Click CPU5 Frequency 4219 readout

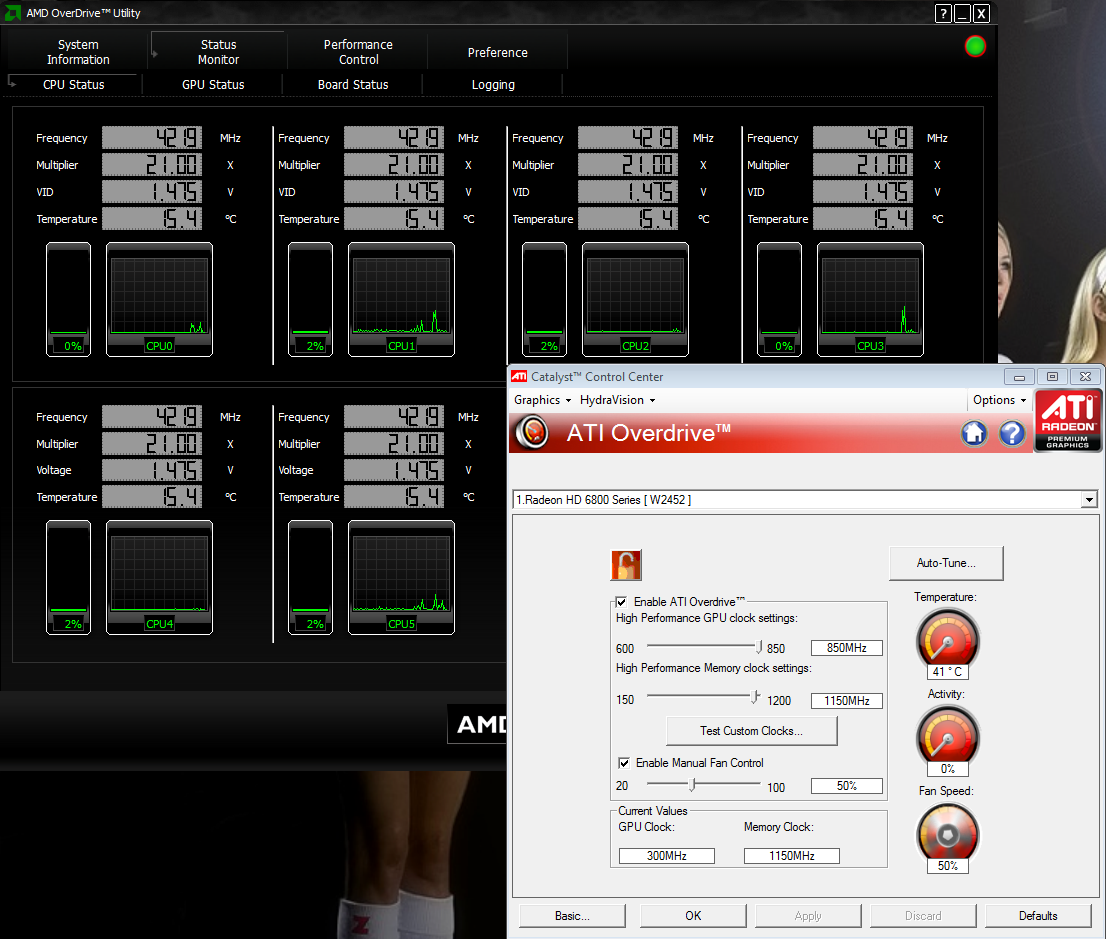(394, 416)
